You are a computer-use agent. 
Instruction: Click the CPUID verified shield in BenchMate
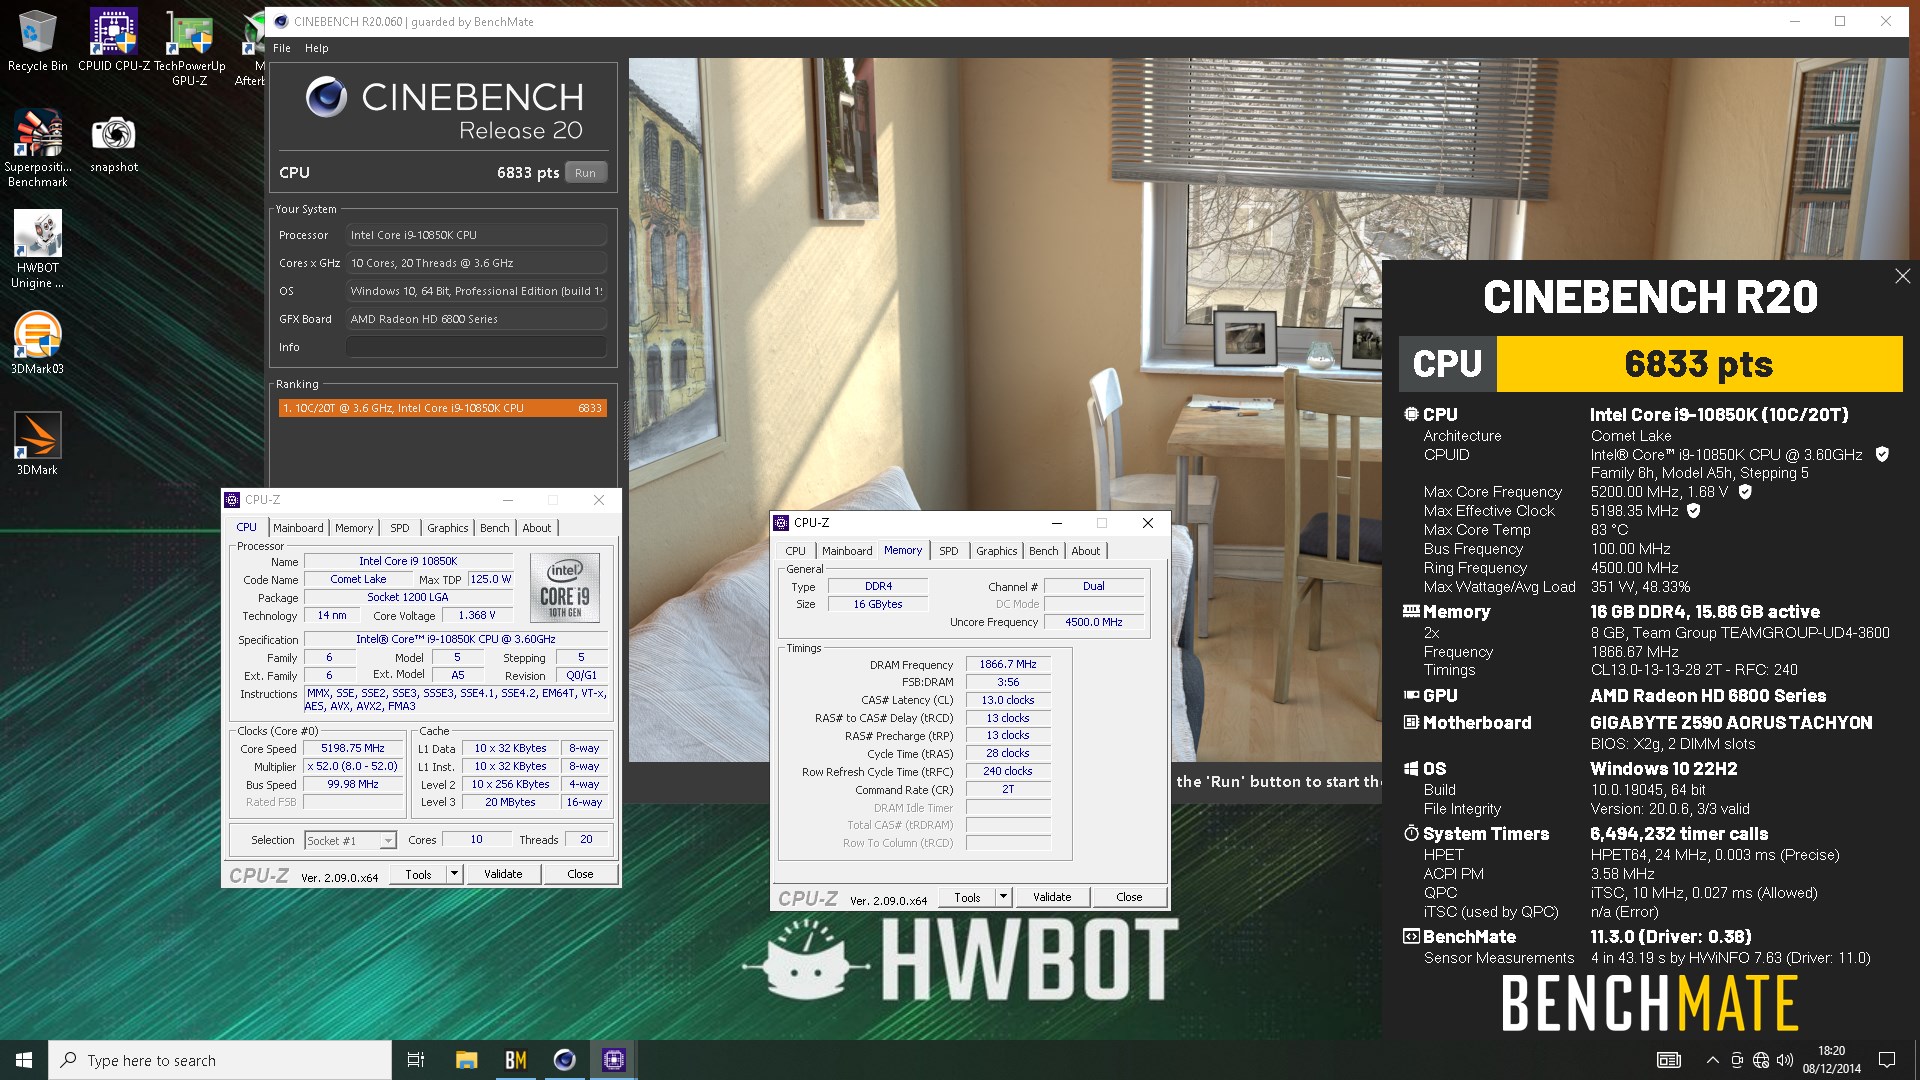click(1882, 454)
